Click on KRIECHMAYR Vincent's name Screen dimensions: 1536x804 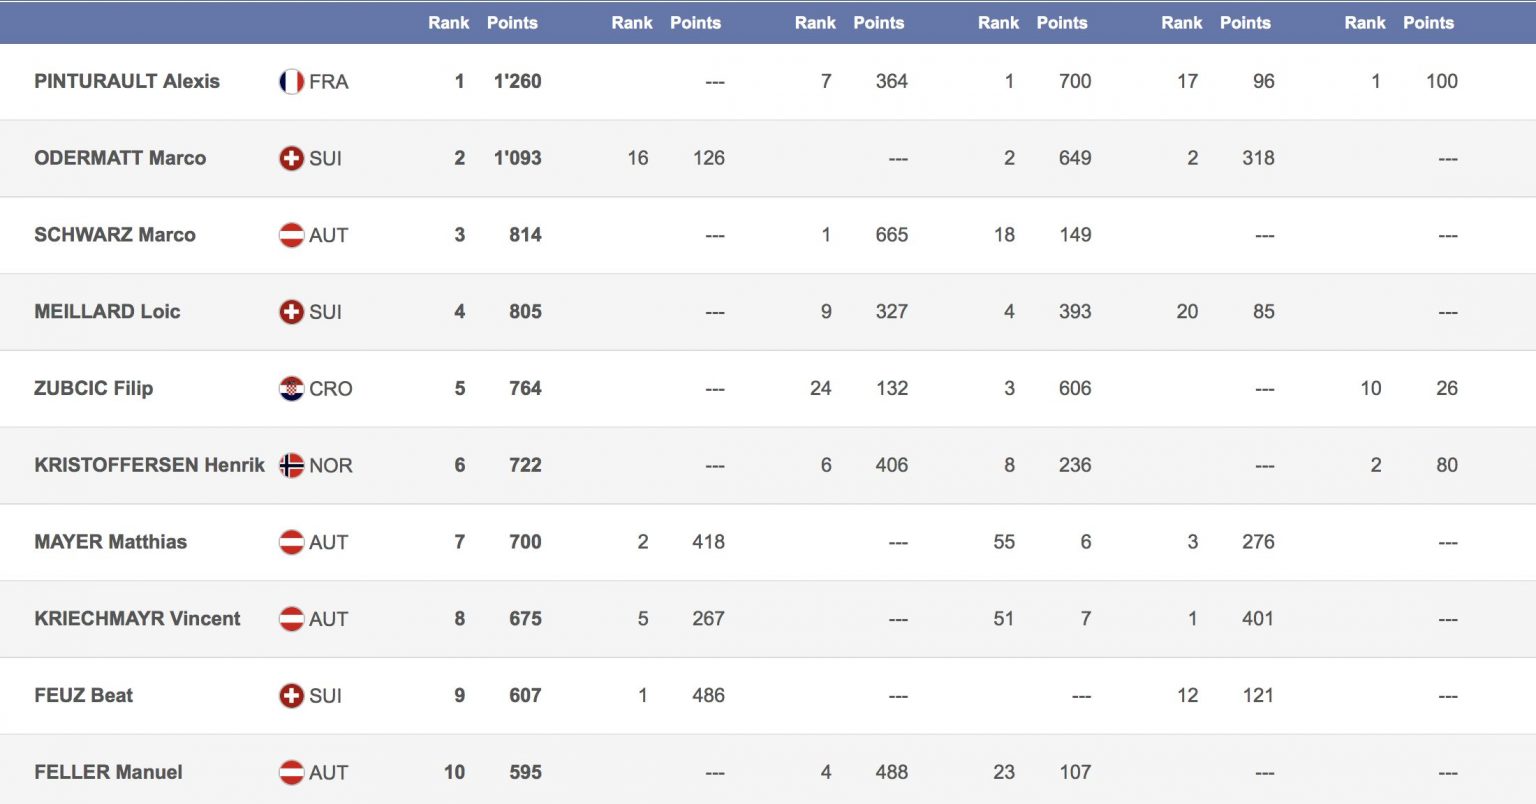137,618
